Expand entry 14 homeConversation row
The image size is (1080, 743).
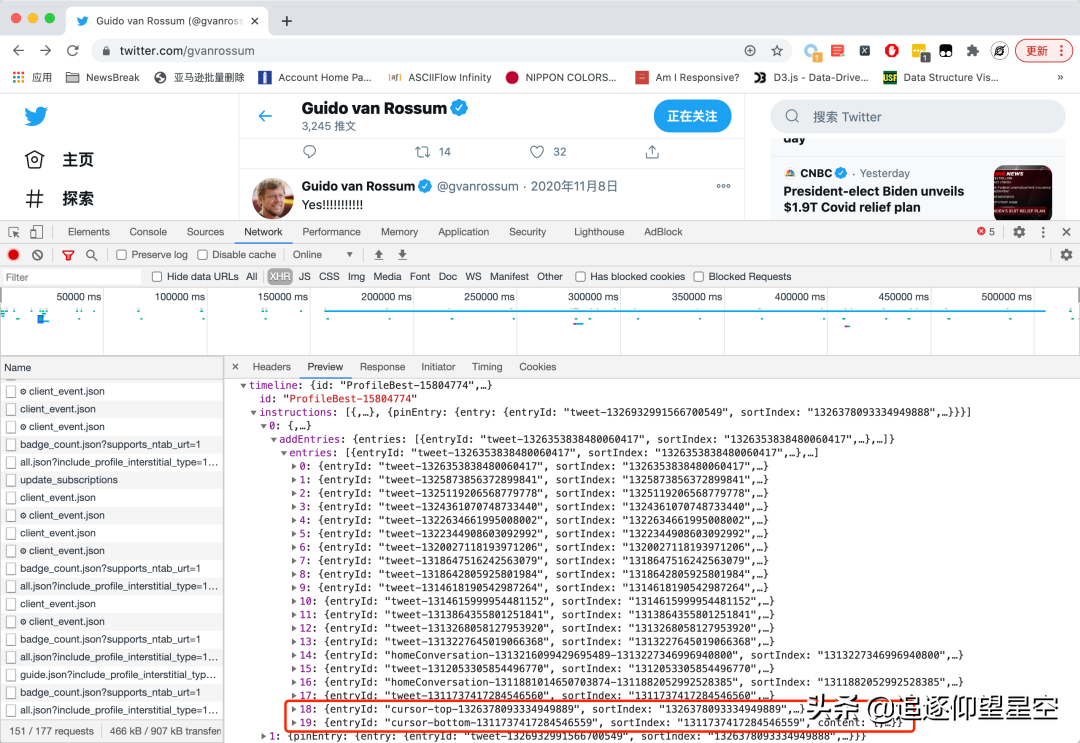(x=294, y=656)
